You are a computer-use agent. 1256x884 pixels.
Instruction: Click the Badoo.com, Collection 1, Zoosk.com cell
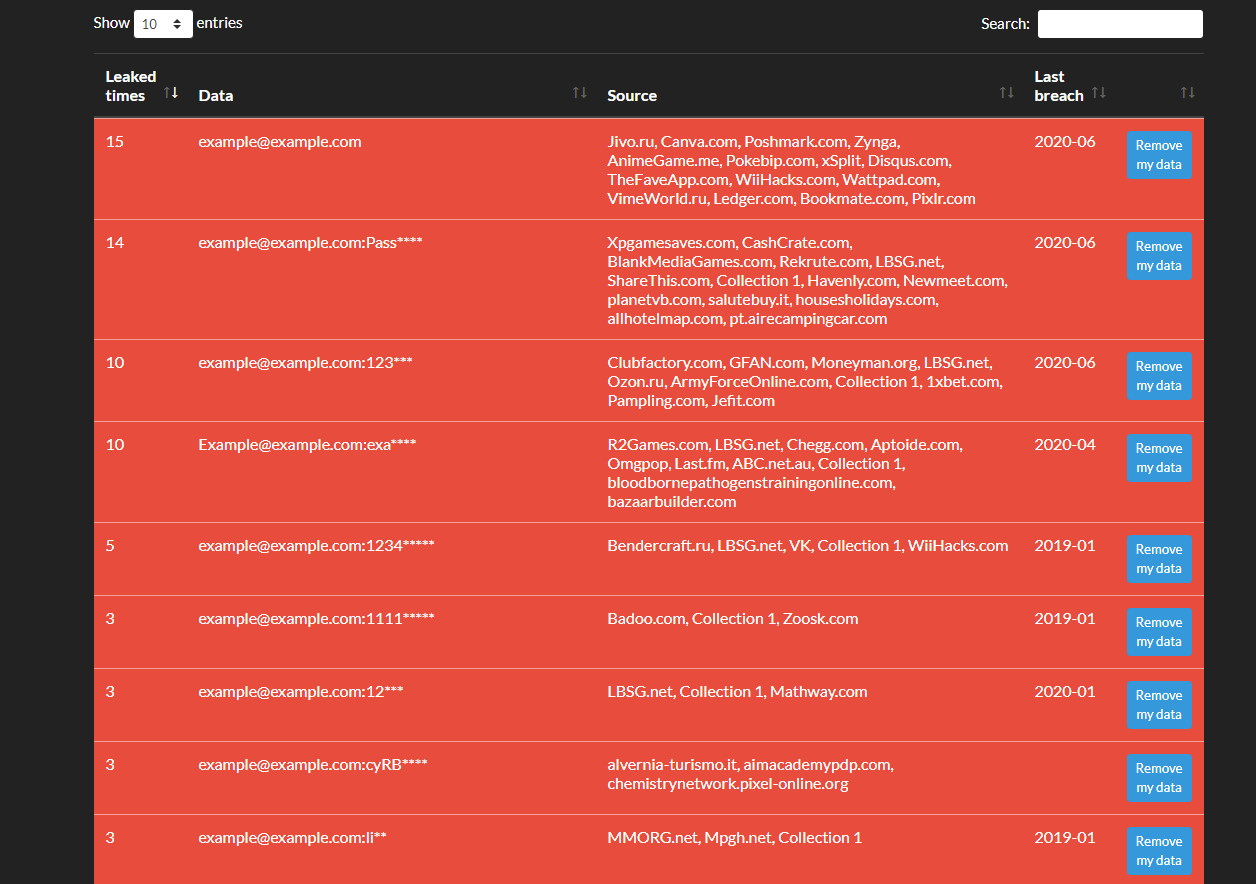[x=733, y=618]
